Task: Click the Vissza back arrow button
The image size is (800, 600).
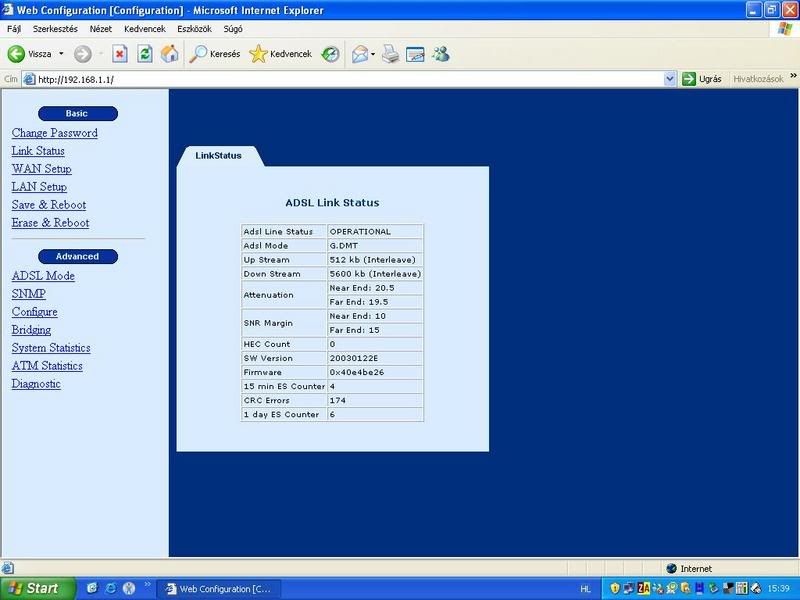Action: [30, 54]
